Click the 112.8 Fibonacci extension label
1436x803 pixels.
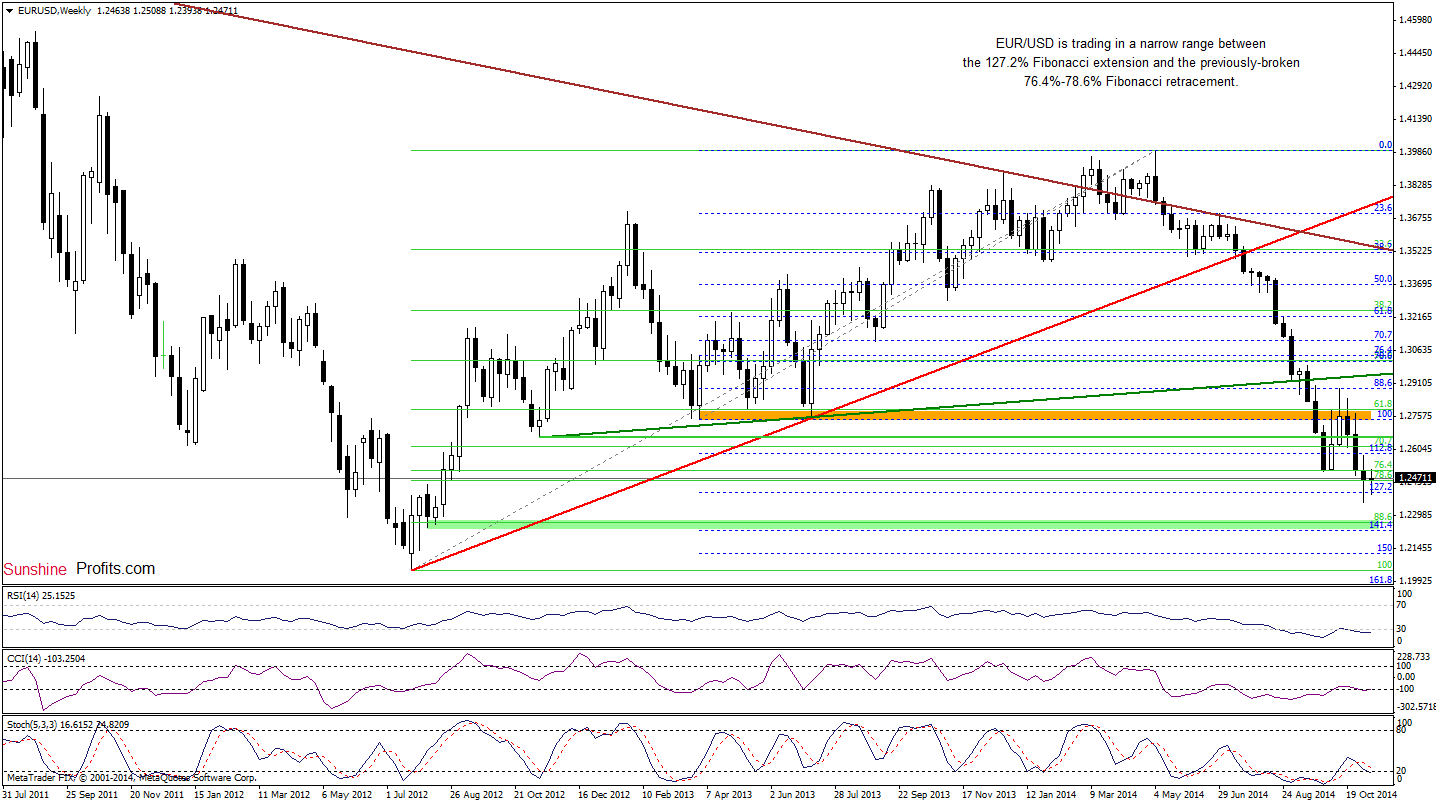[x=1381, y=449]
